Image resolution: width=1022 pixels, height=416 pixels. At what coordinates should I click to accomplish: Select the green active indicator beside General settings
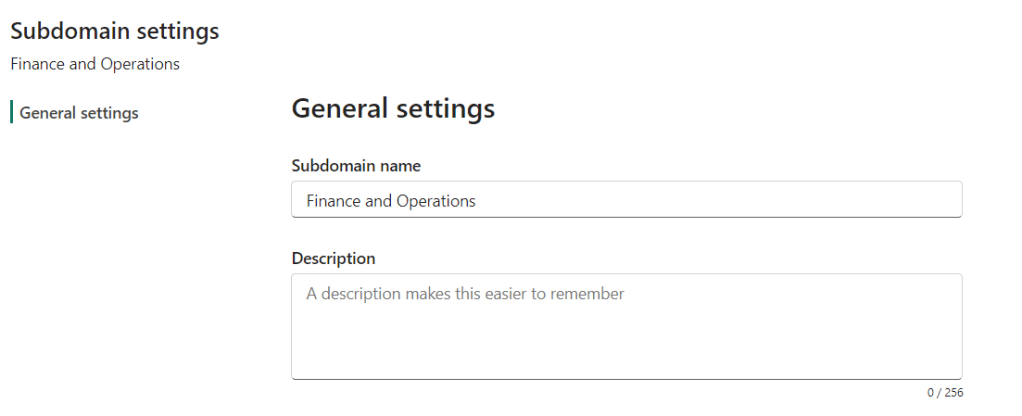pyautogui.click(x=11, y=112)
